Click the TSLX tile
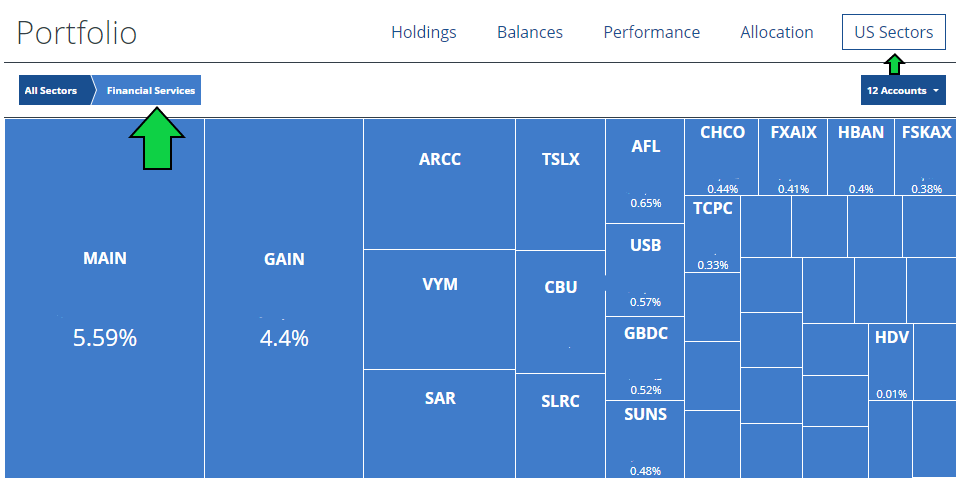Viewport: 956px width, 484px height. click(560, 184)
